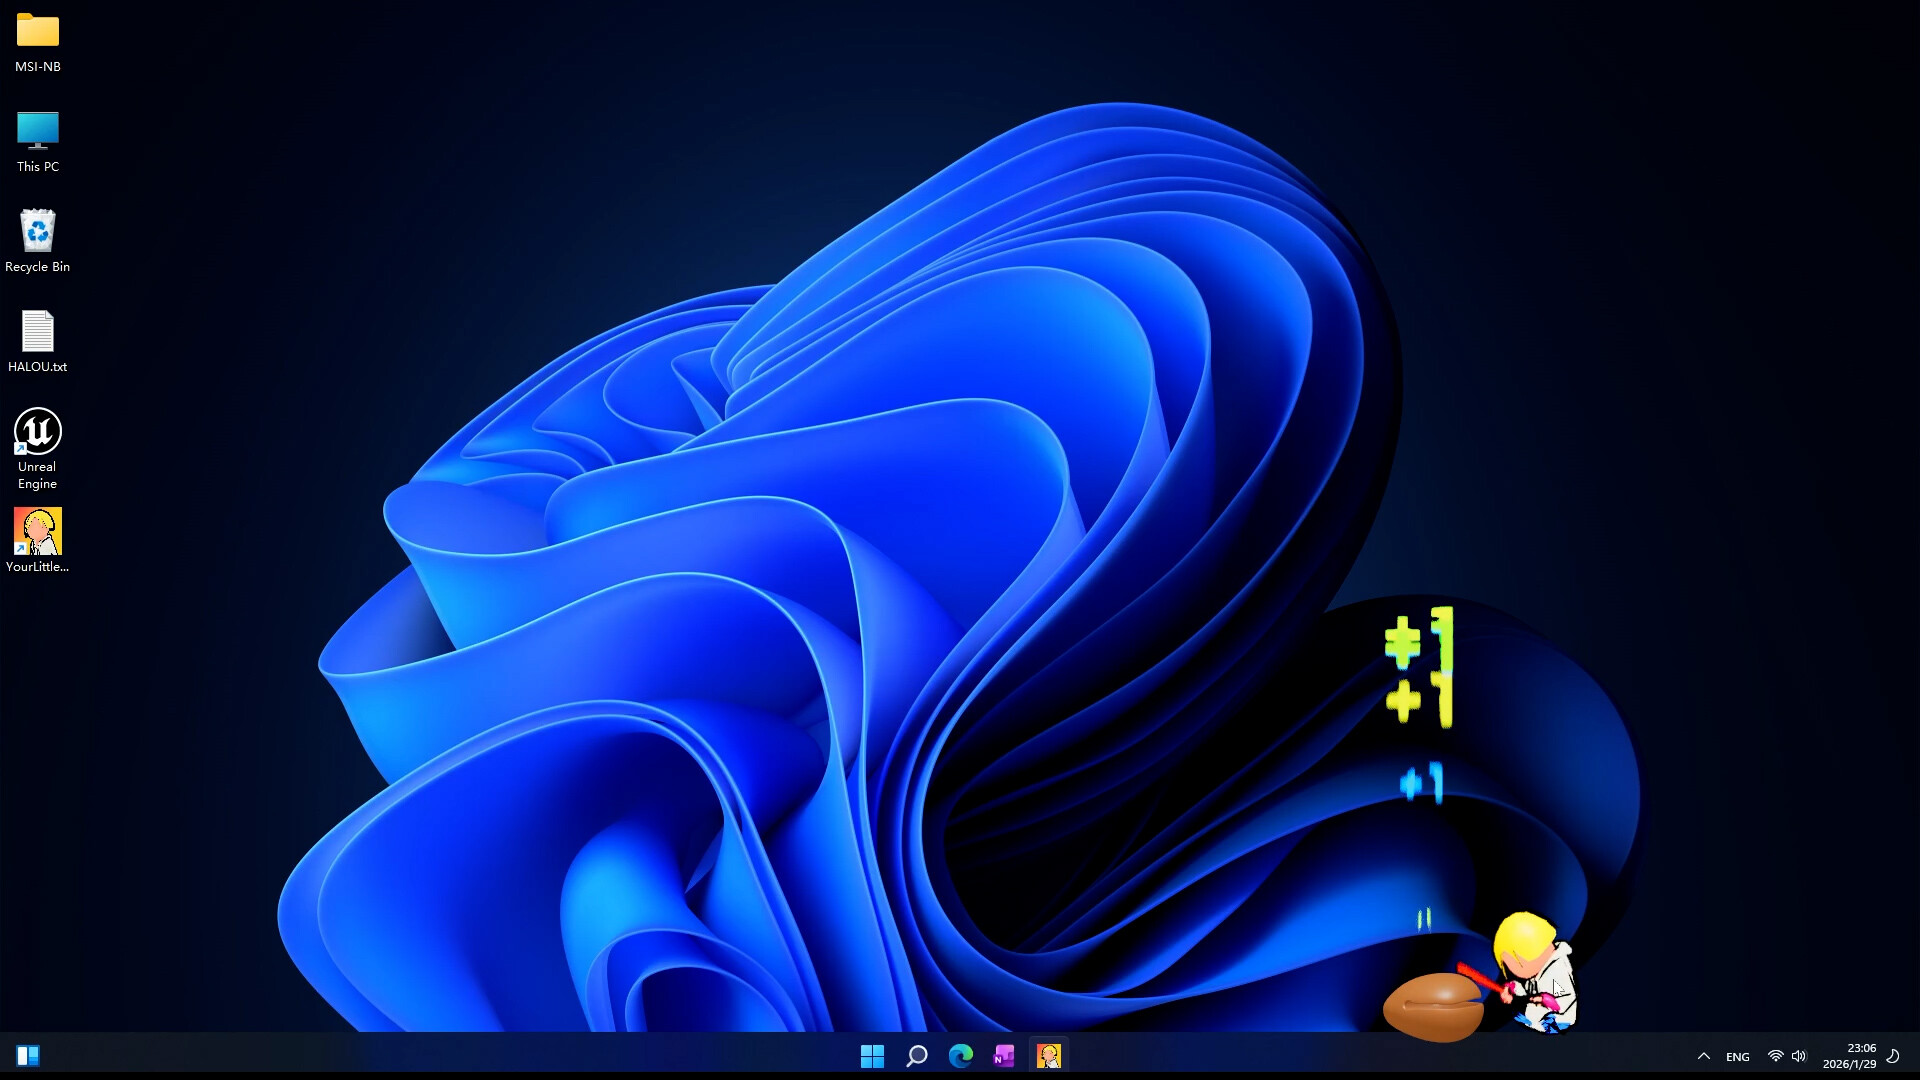
Task: Expand hidden system tray icons
Action: [1703, 1055]
